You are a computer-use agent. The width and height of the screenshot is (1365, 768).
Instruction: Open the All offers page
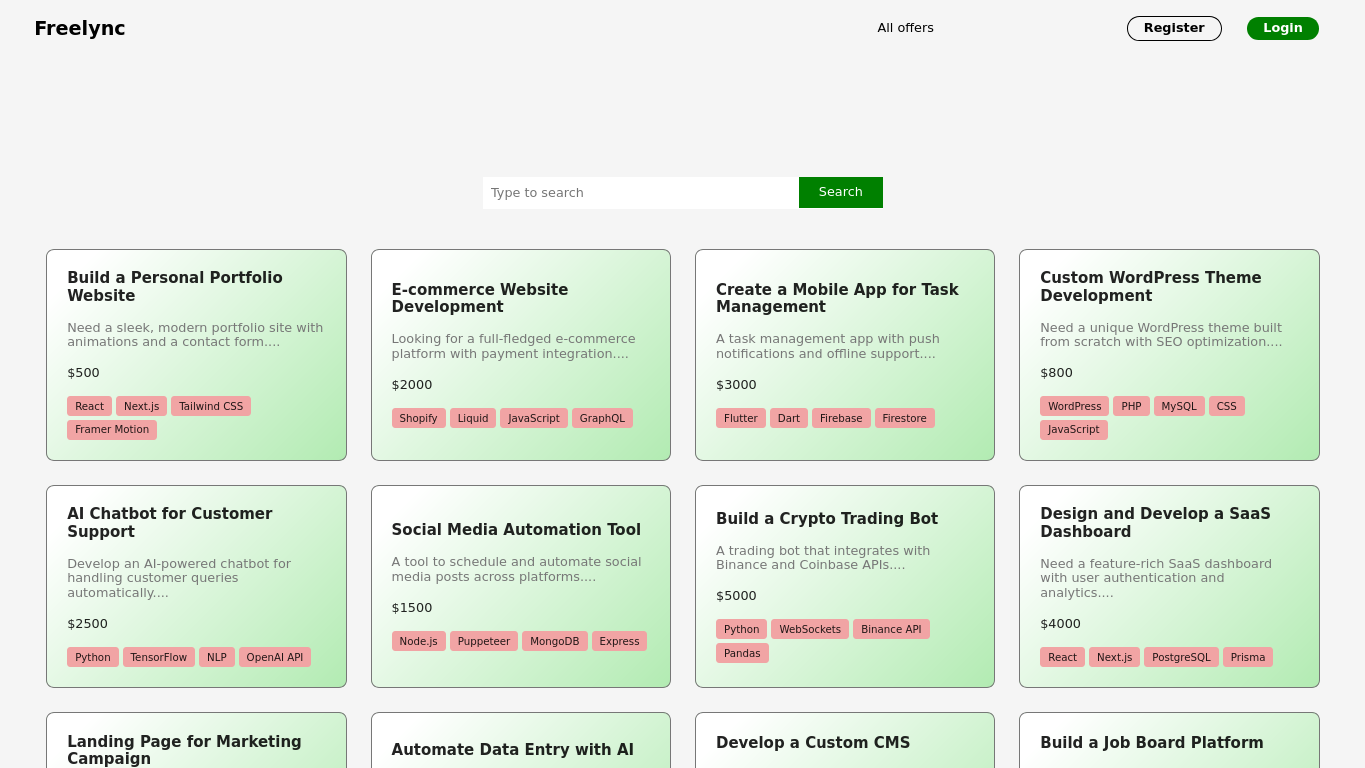click(905, 28)
